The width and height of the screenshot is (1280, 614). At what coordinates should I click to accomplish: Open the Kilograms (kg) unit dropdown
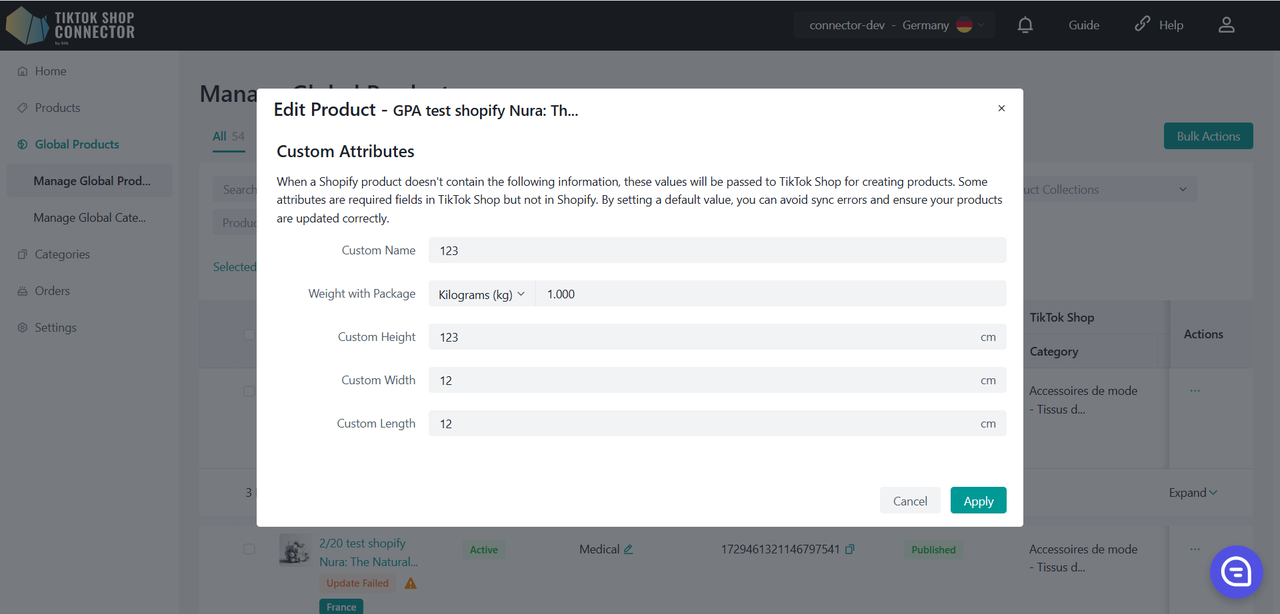click(481, 294)
